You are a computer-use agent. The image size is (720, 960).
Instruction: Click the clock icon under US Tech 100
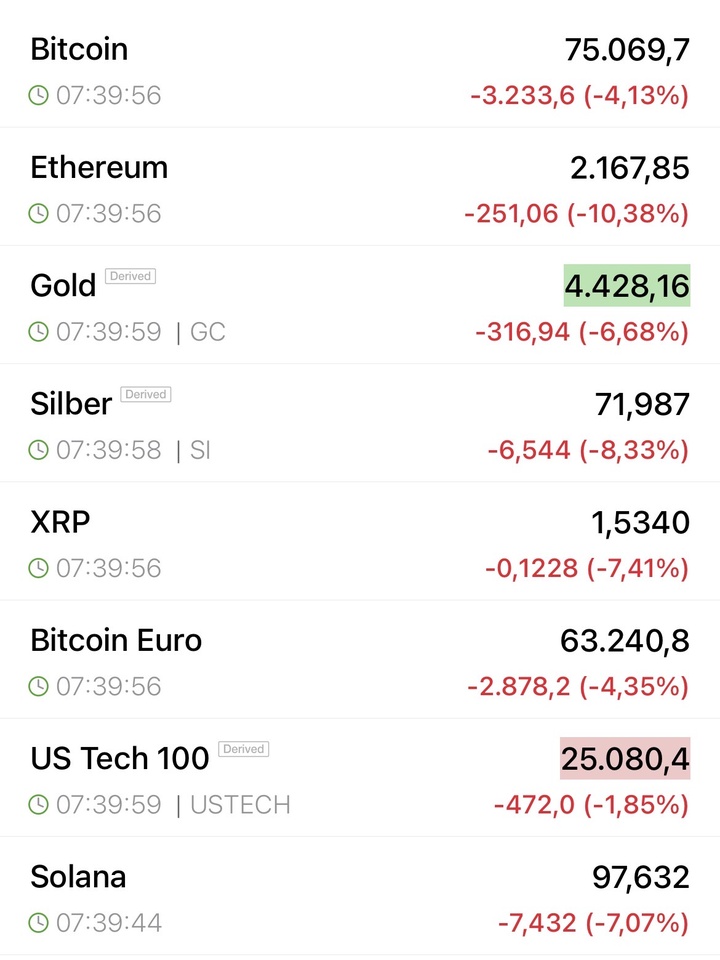pyautogui.click(x=38, y=804)
